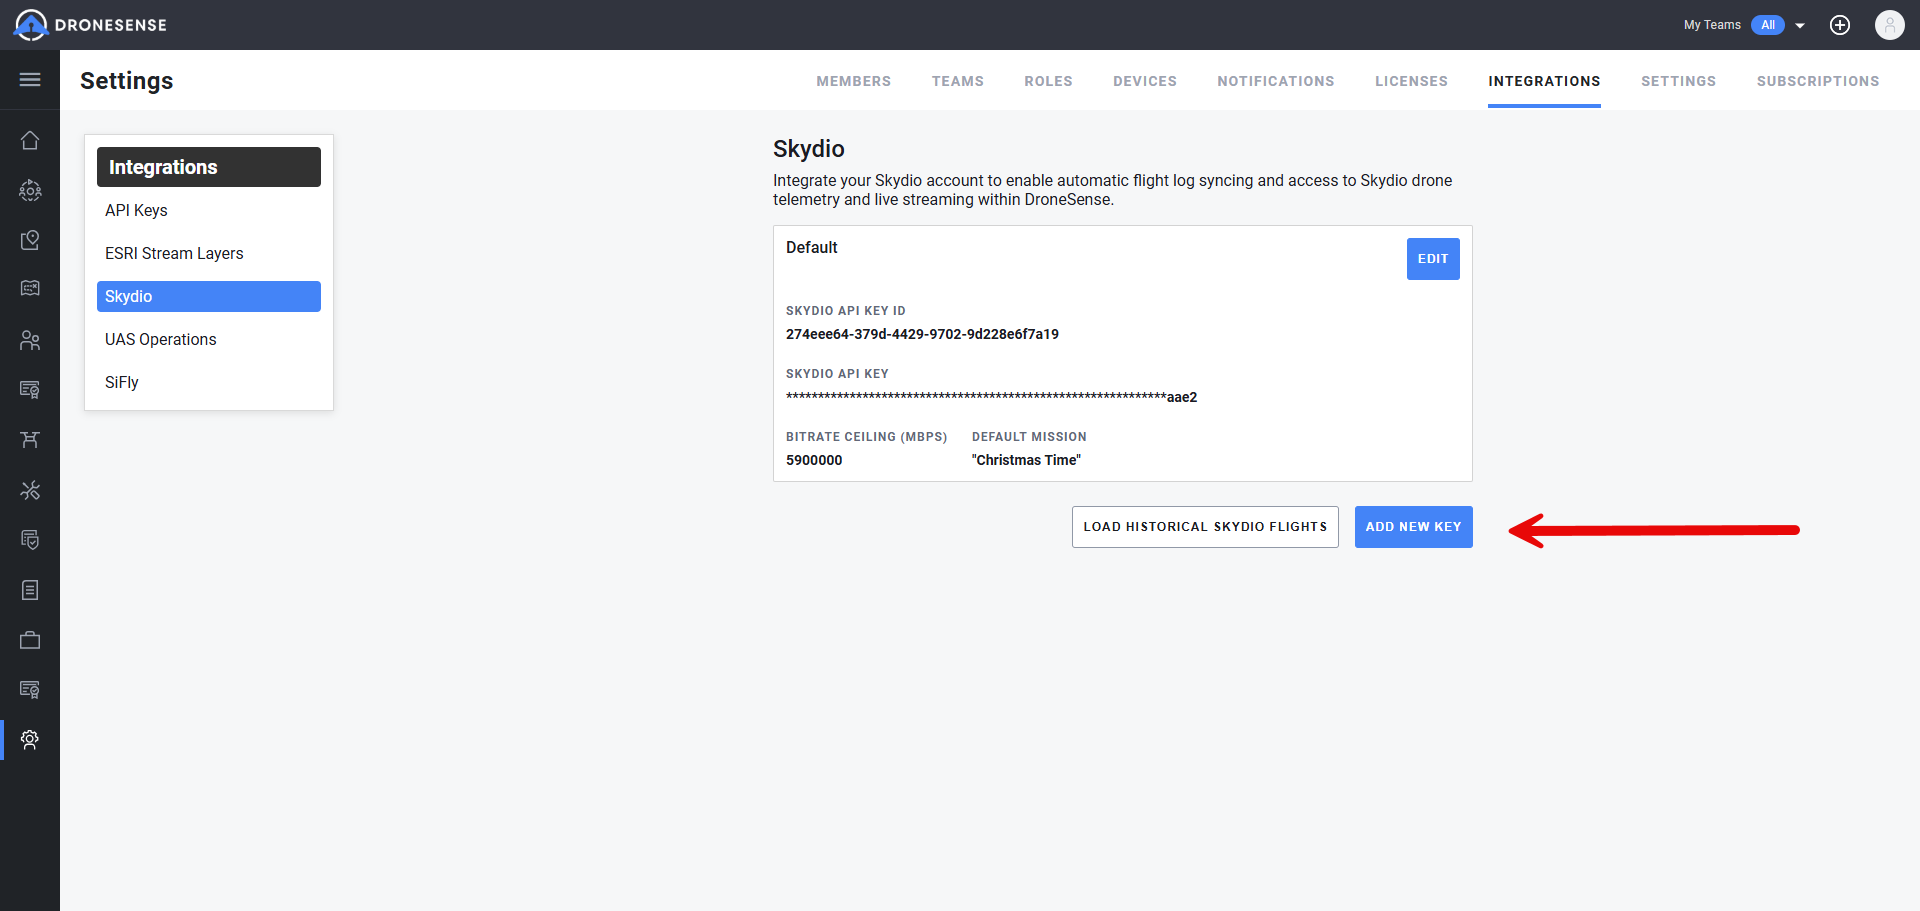Viewport: 1920px width, 911px height.
Task: Open the drone icon in the sidebar
Action: pyautogui.click(x=30, y=440)
